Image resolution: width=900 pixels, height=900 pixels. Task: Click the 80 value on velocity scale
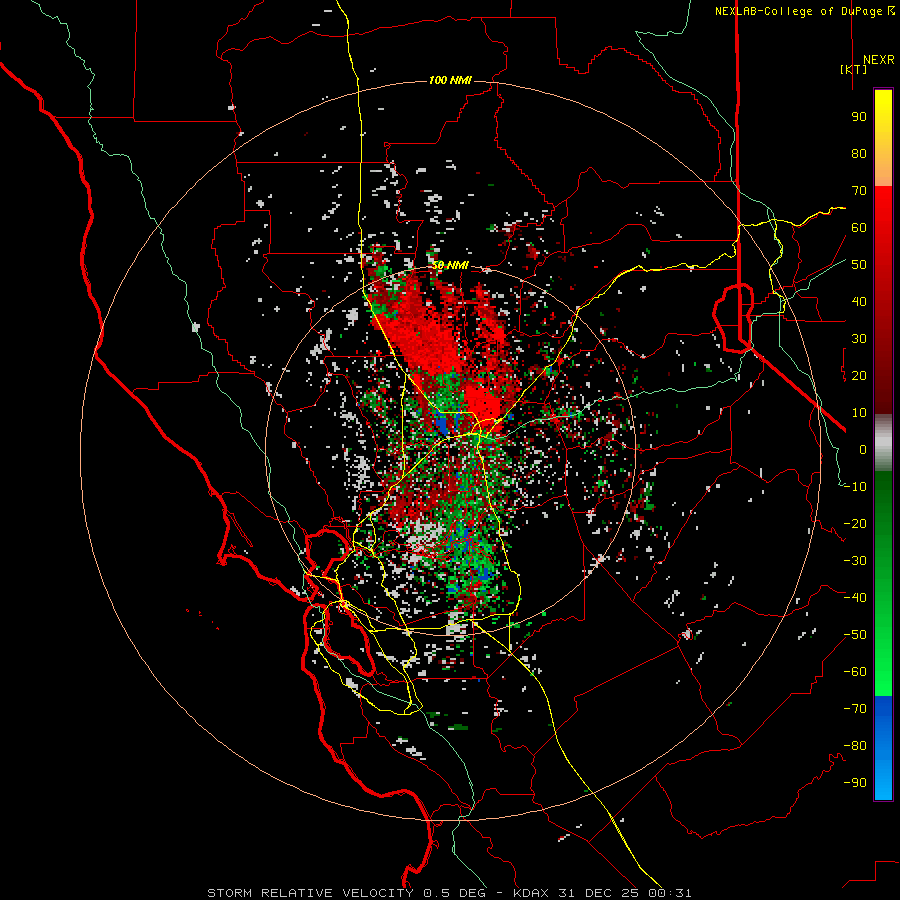(x=859, y=153)
